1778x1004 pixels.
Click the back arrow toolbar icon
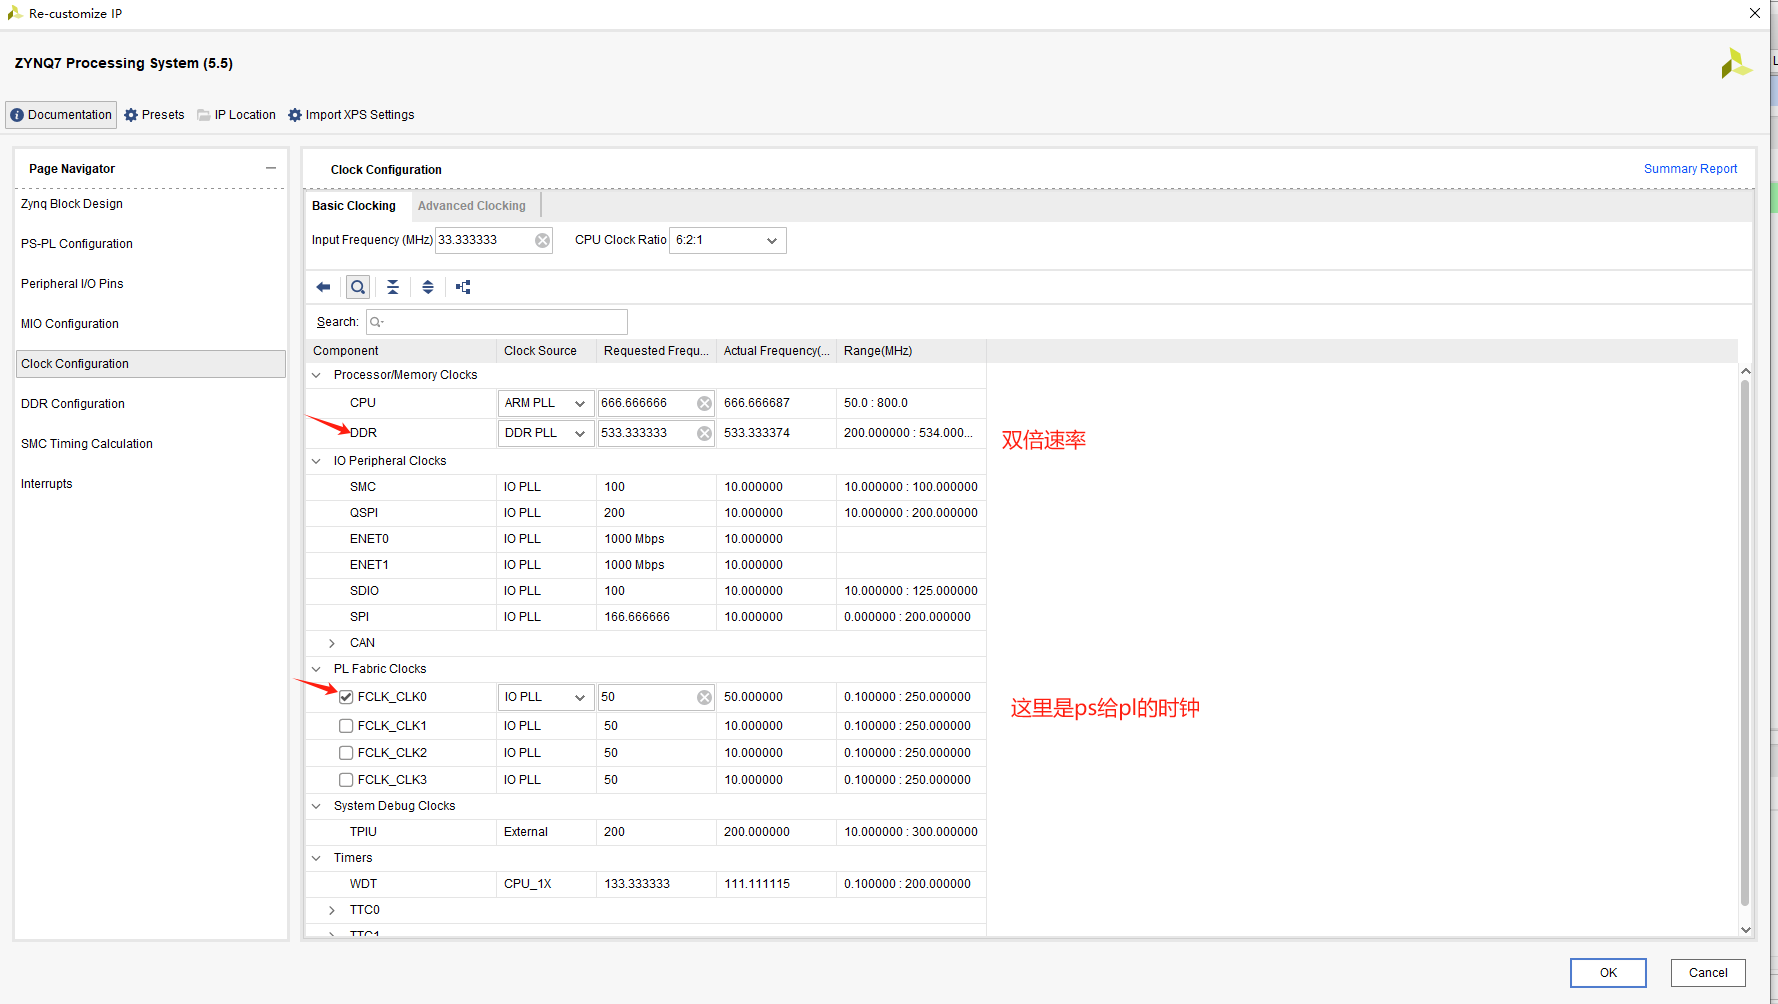click(x=323, y=287)
